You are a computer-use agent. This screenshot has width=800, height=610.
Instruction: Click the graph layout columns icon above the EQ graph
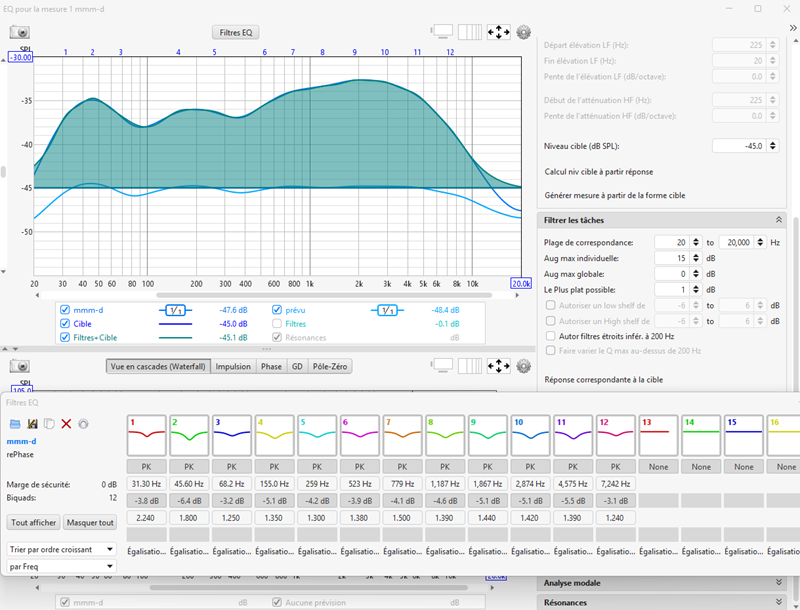pos(470,32)
